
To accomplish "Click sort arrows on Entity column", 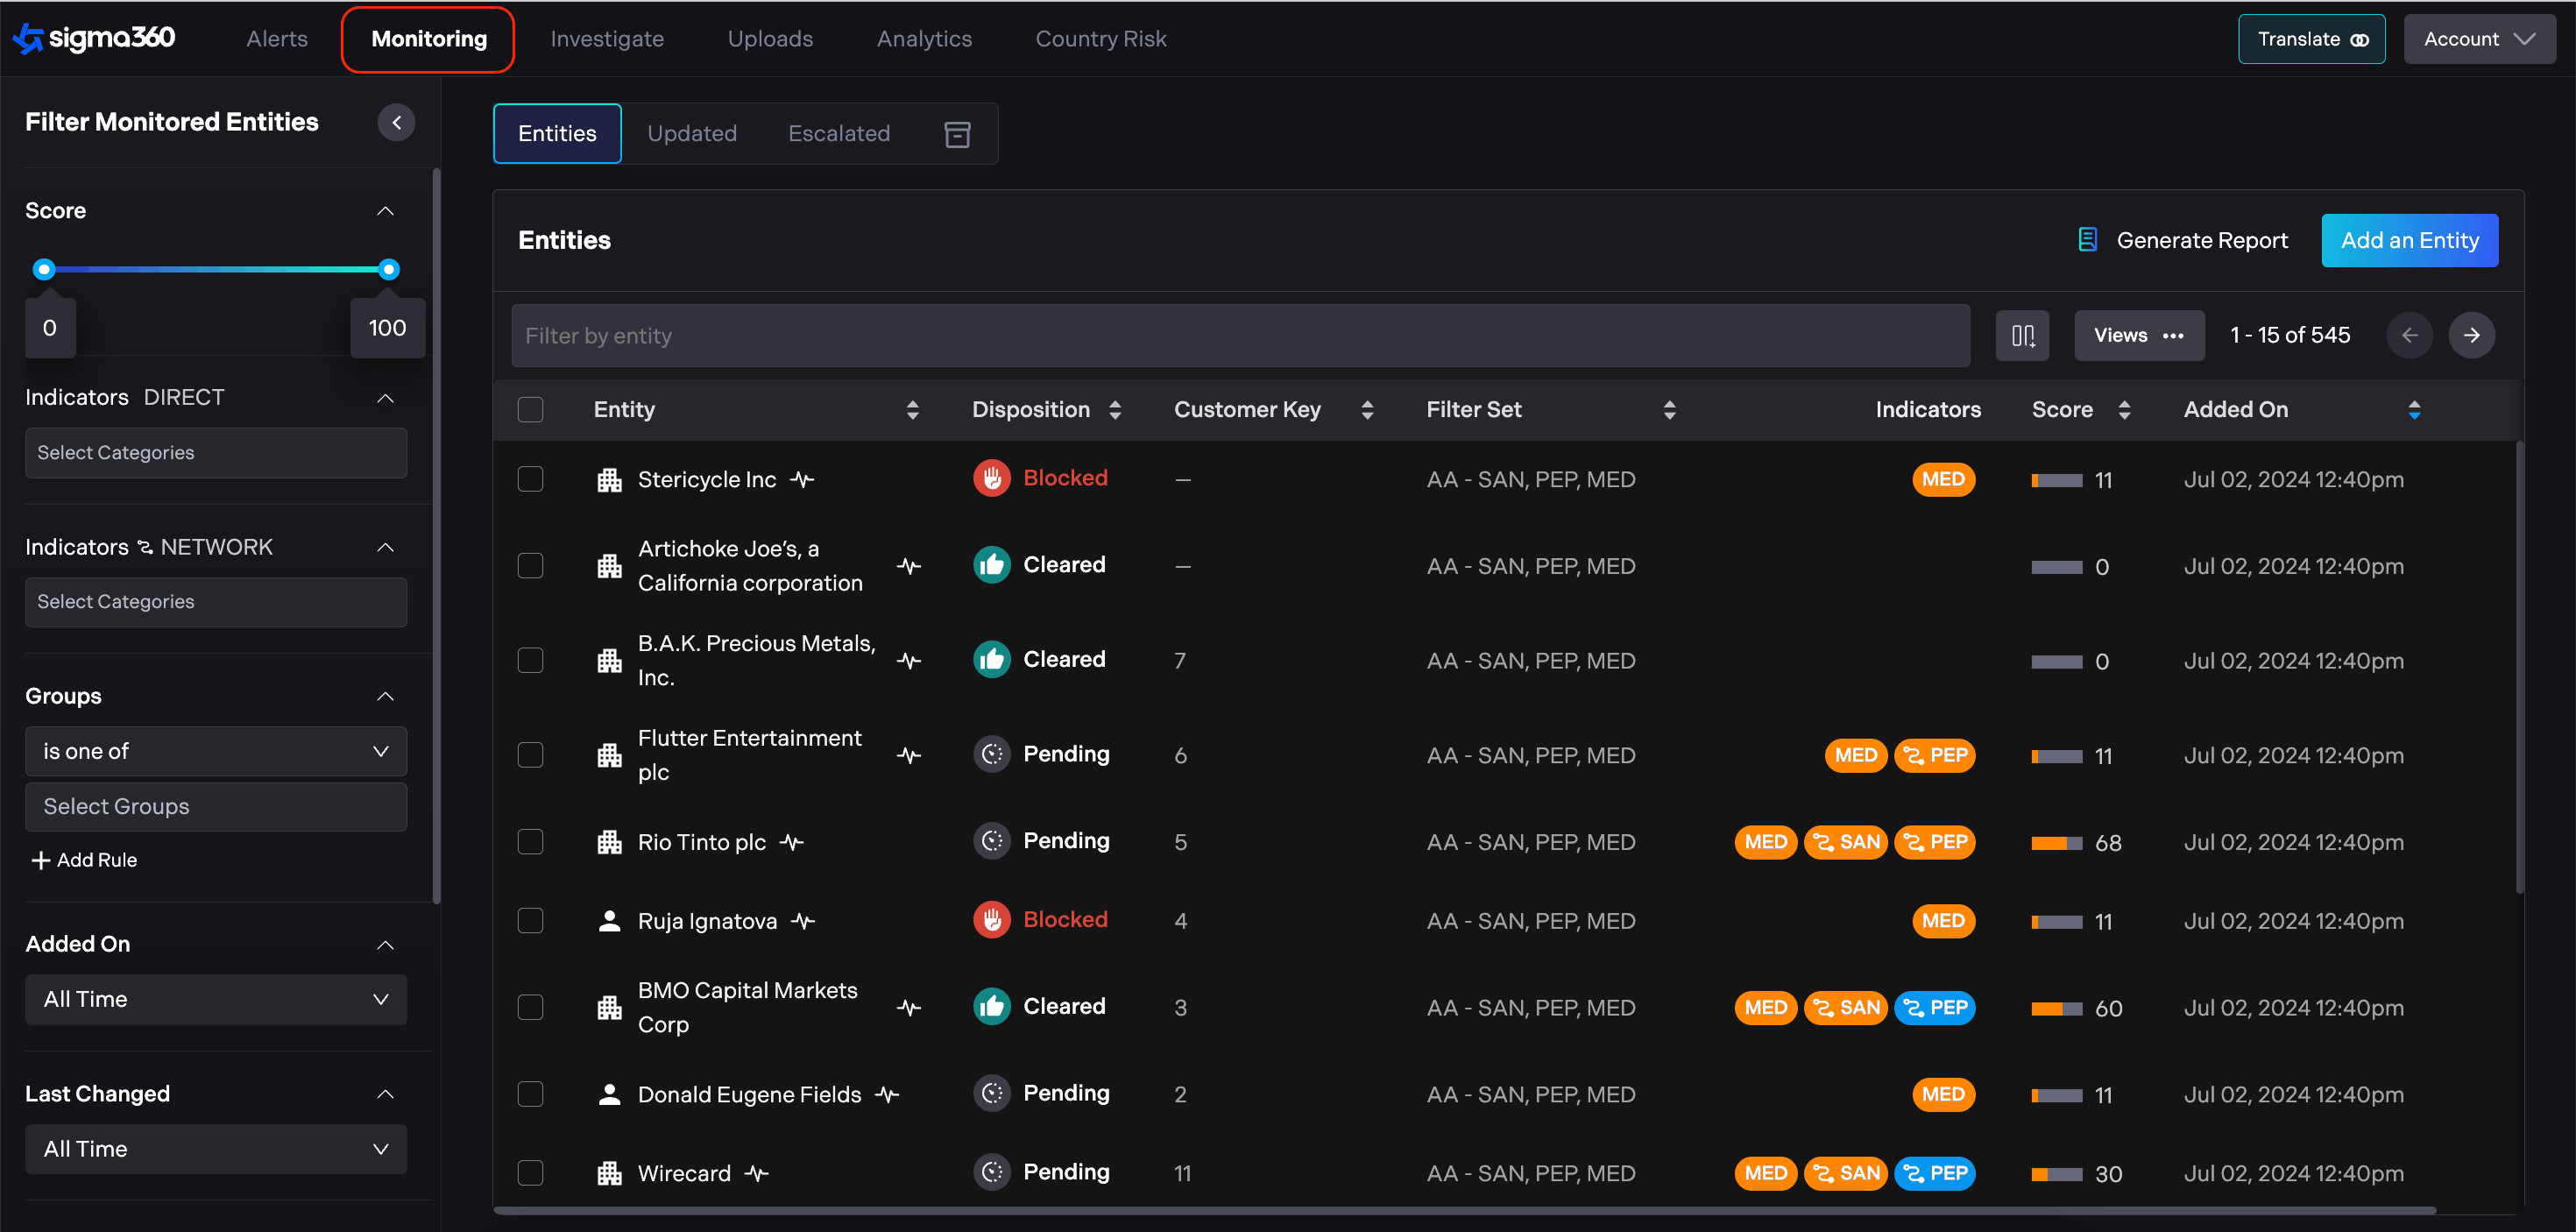I will (x=912, y=410).
